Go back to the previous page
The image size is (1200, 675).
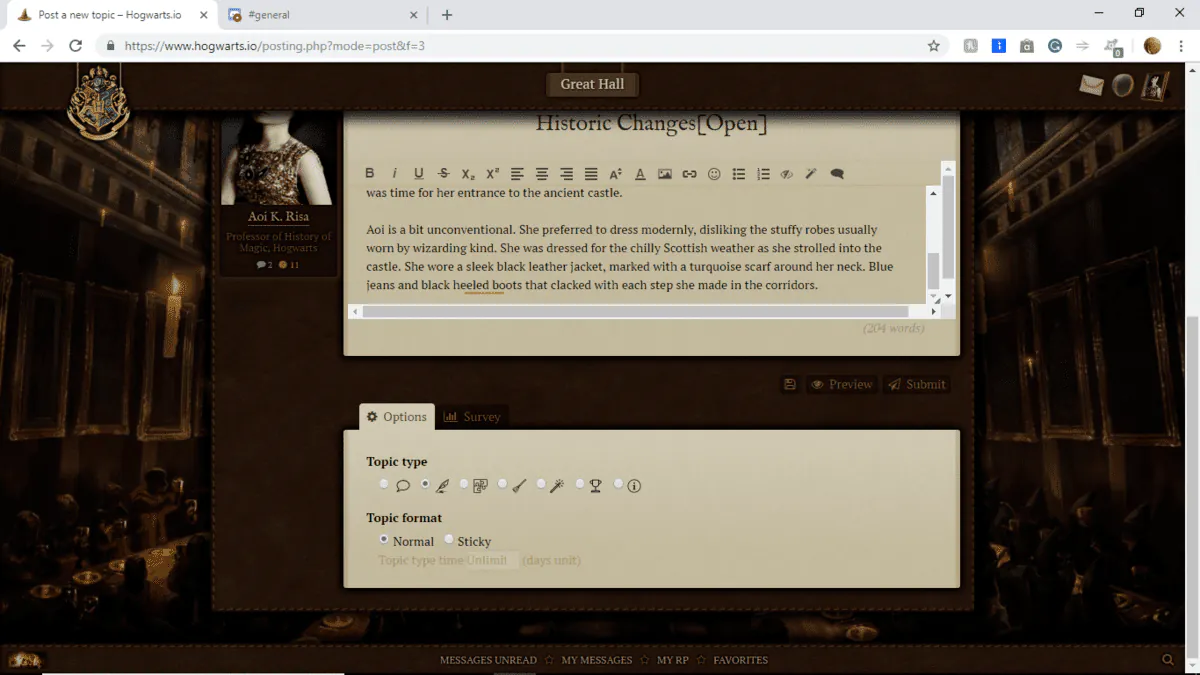(x=19, y=45)
